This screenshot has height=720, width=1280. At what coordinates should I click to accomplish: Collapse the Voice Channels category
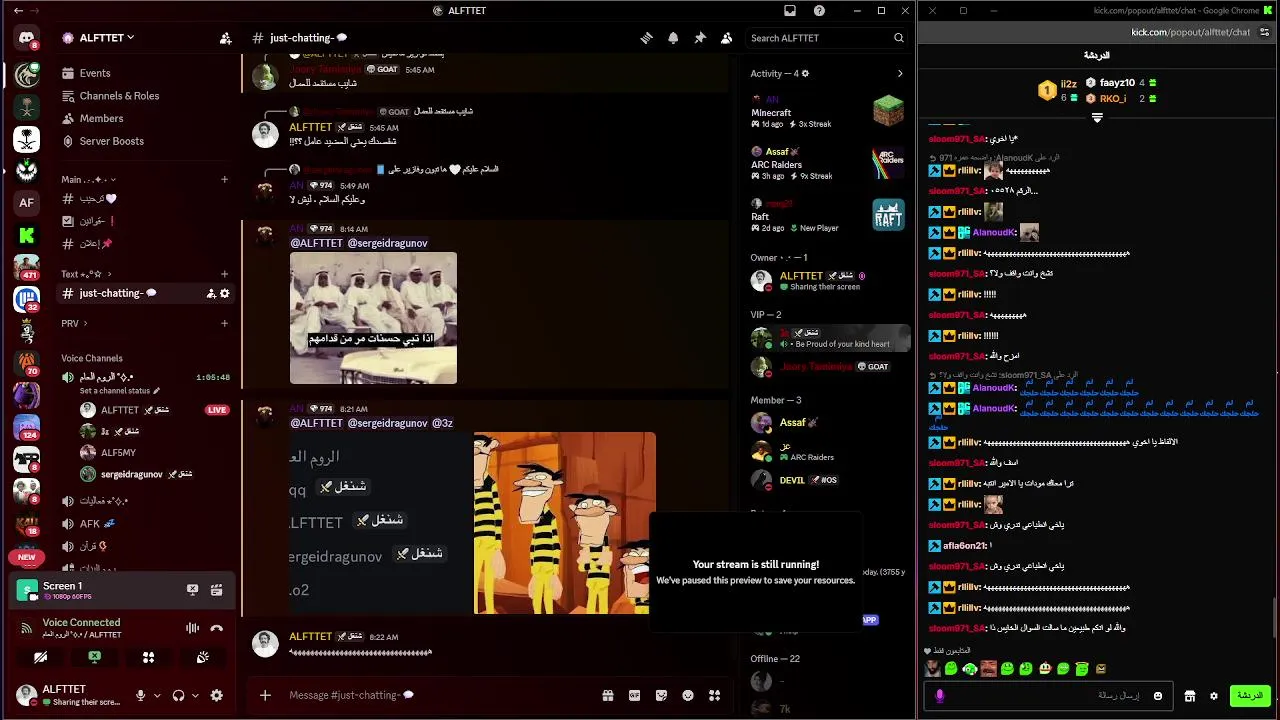pos(92,358)
